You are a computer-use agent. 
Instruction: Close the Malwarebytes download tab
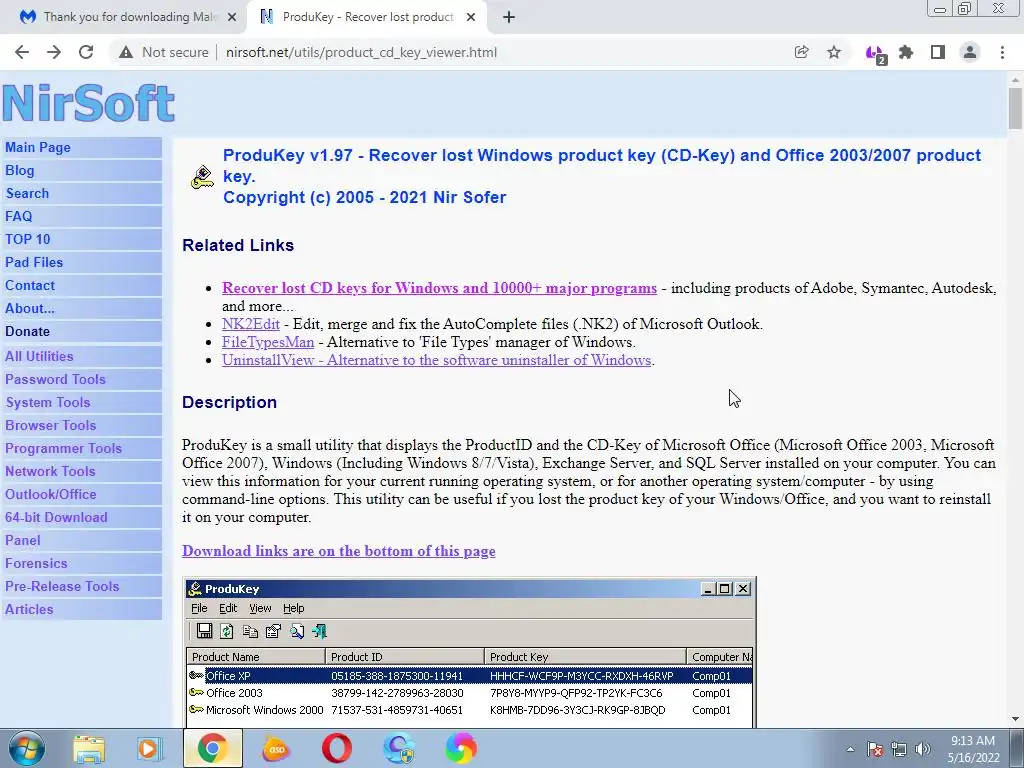point(232,17)
